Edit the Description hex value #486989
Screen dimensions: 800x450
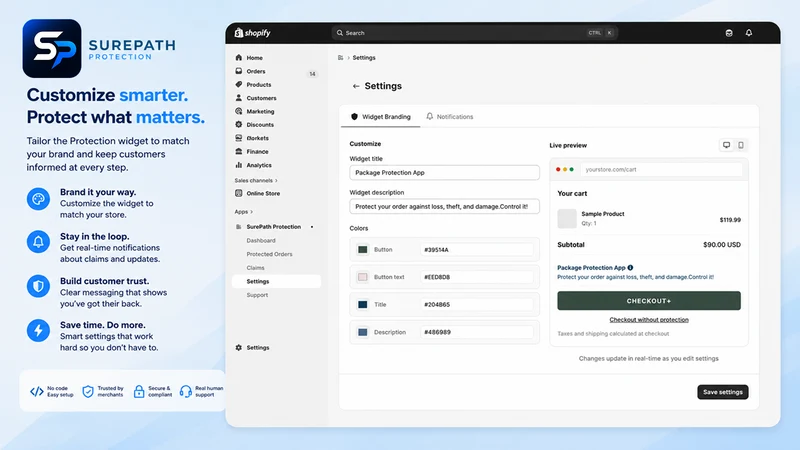[x=477, y=332]
